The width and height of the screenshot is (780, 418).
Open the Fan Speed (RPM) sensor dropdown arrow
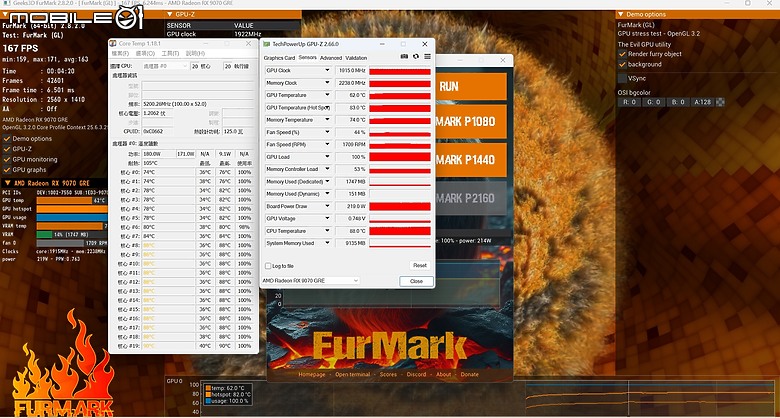tap(327, 145)
